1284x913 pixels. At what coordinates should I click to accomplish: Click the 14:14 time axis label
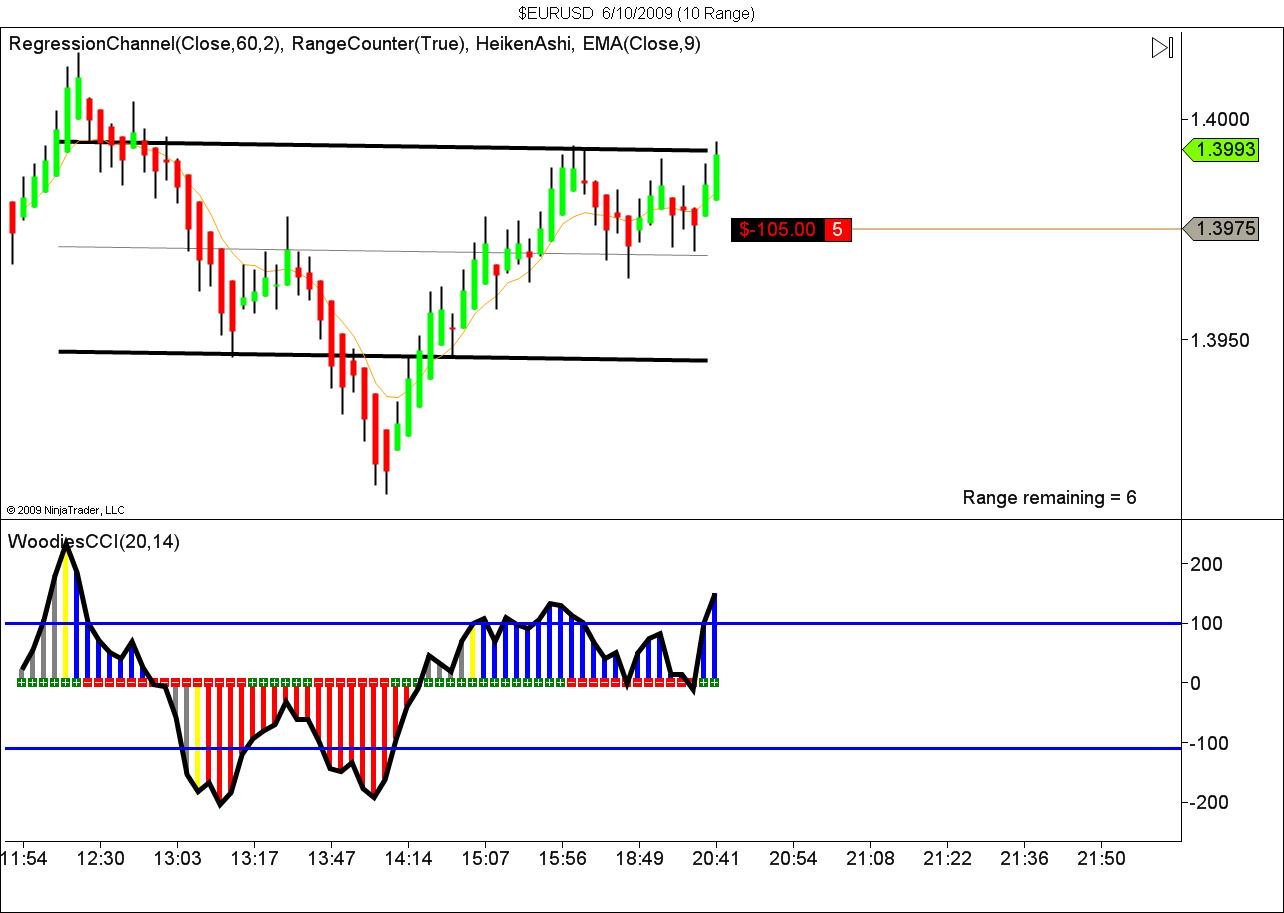(x=408, y=858)
